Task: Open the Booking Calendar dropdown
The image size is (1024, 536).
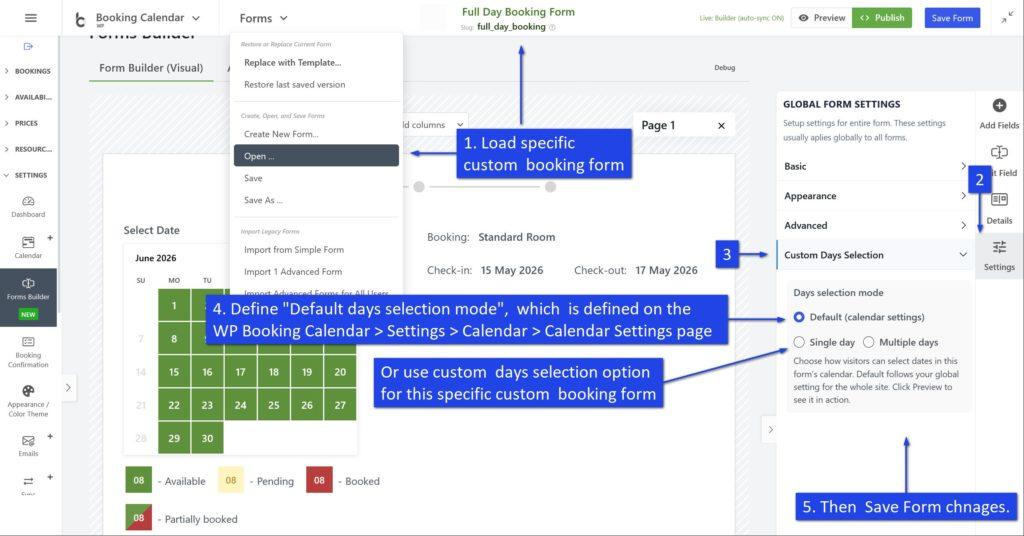Action: point(148,18)
